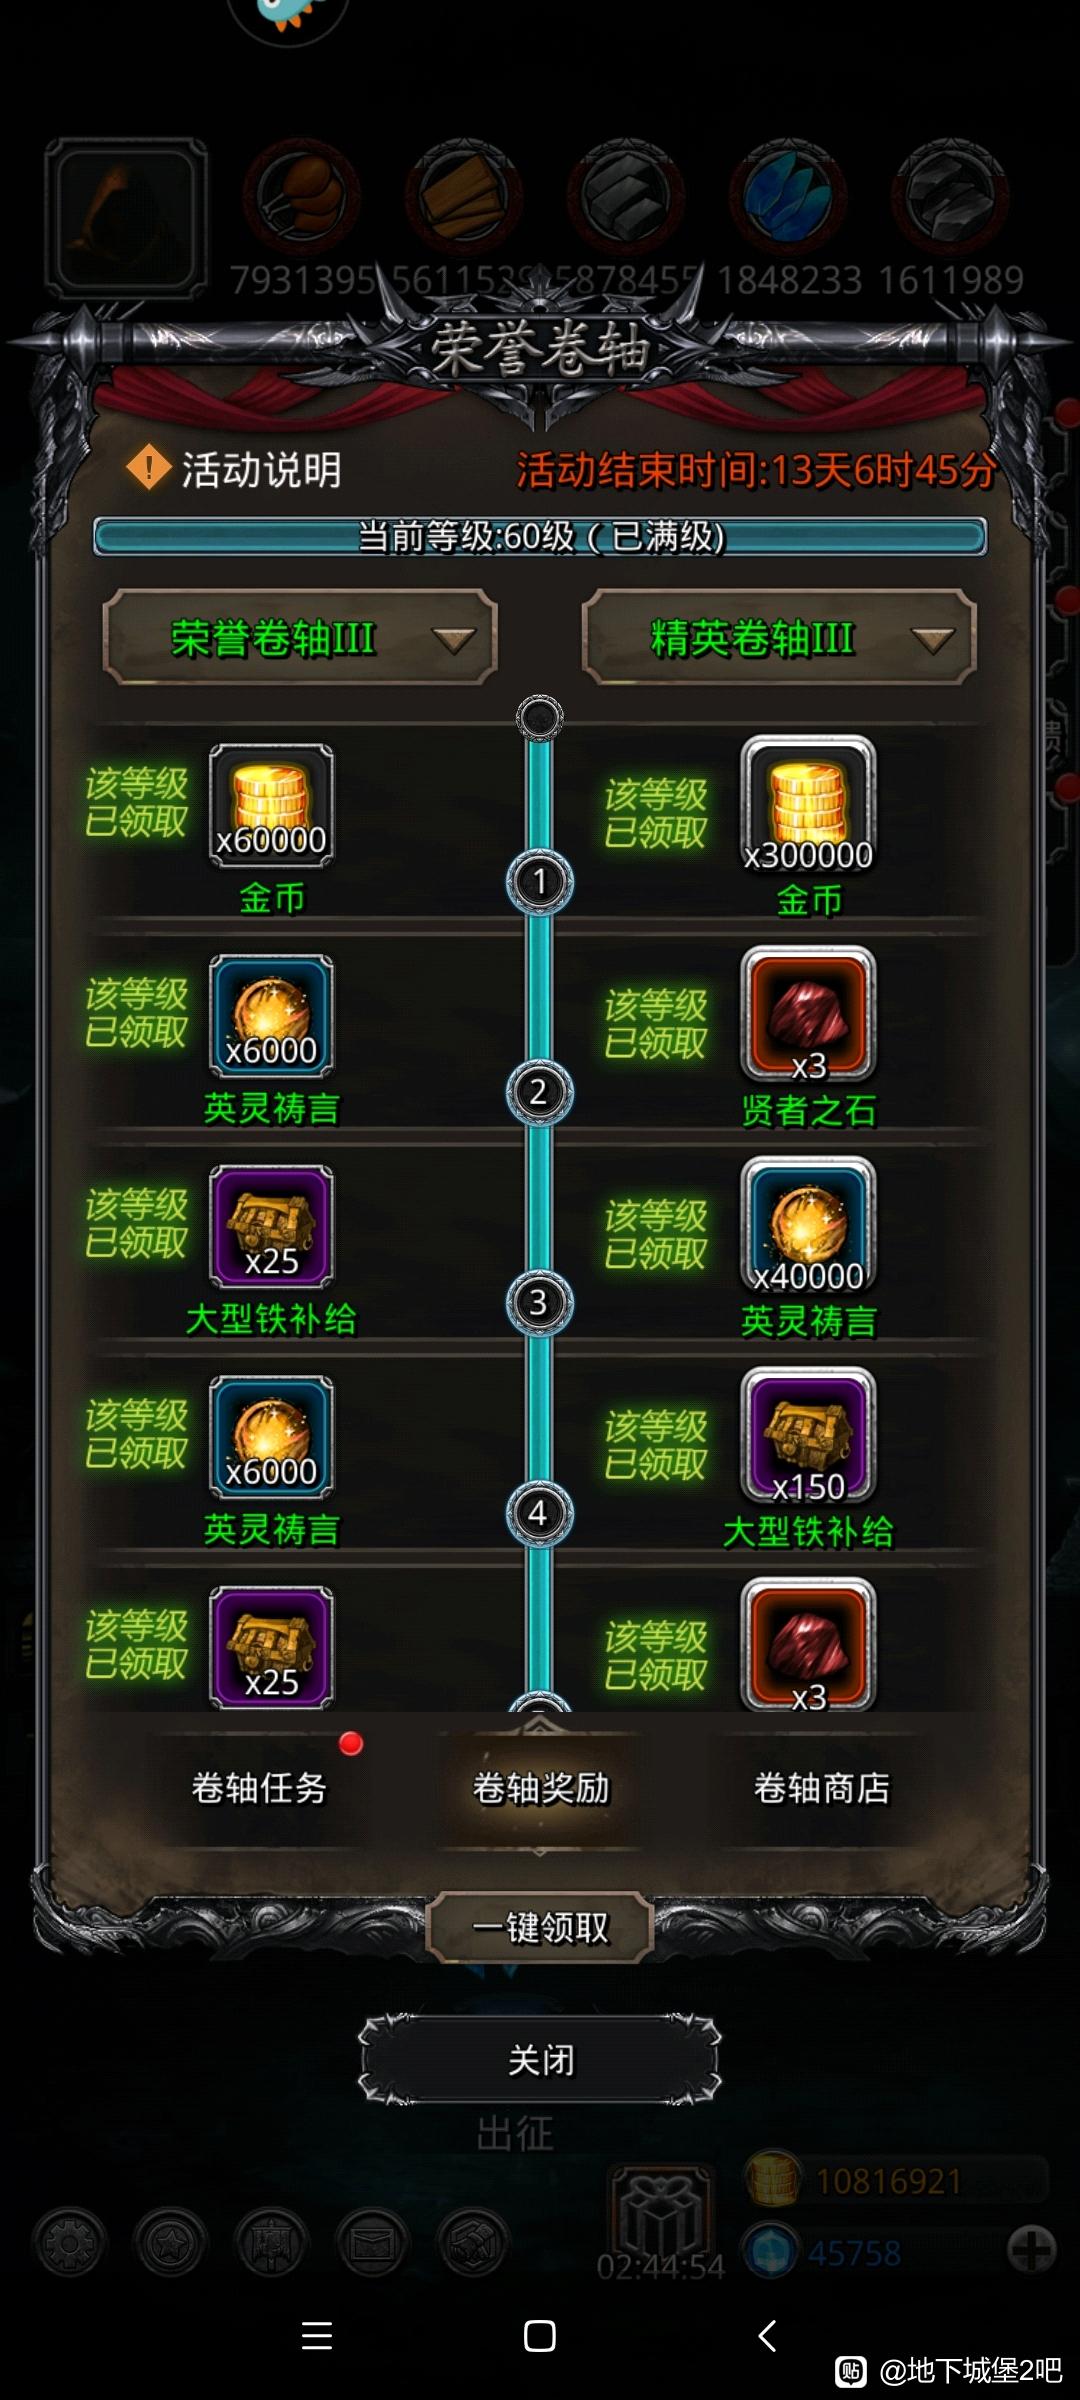Viewport: 1080px width, 2400px height.
Task: Click the arrow on the 精英卷轴III selector
Action: click(932, 641)
